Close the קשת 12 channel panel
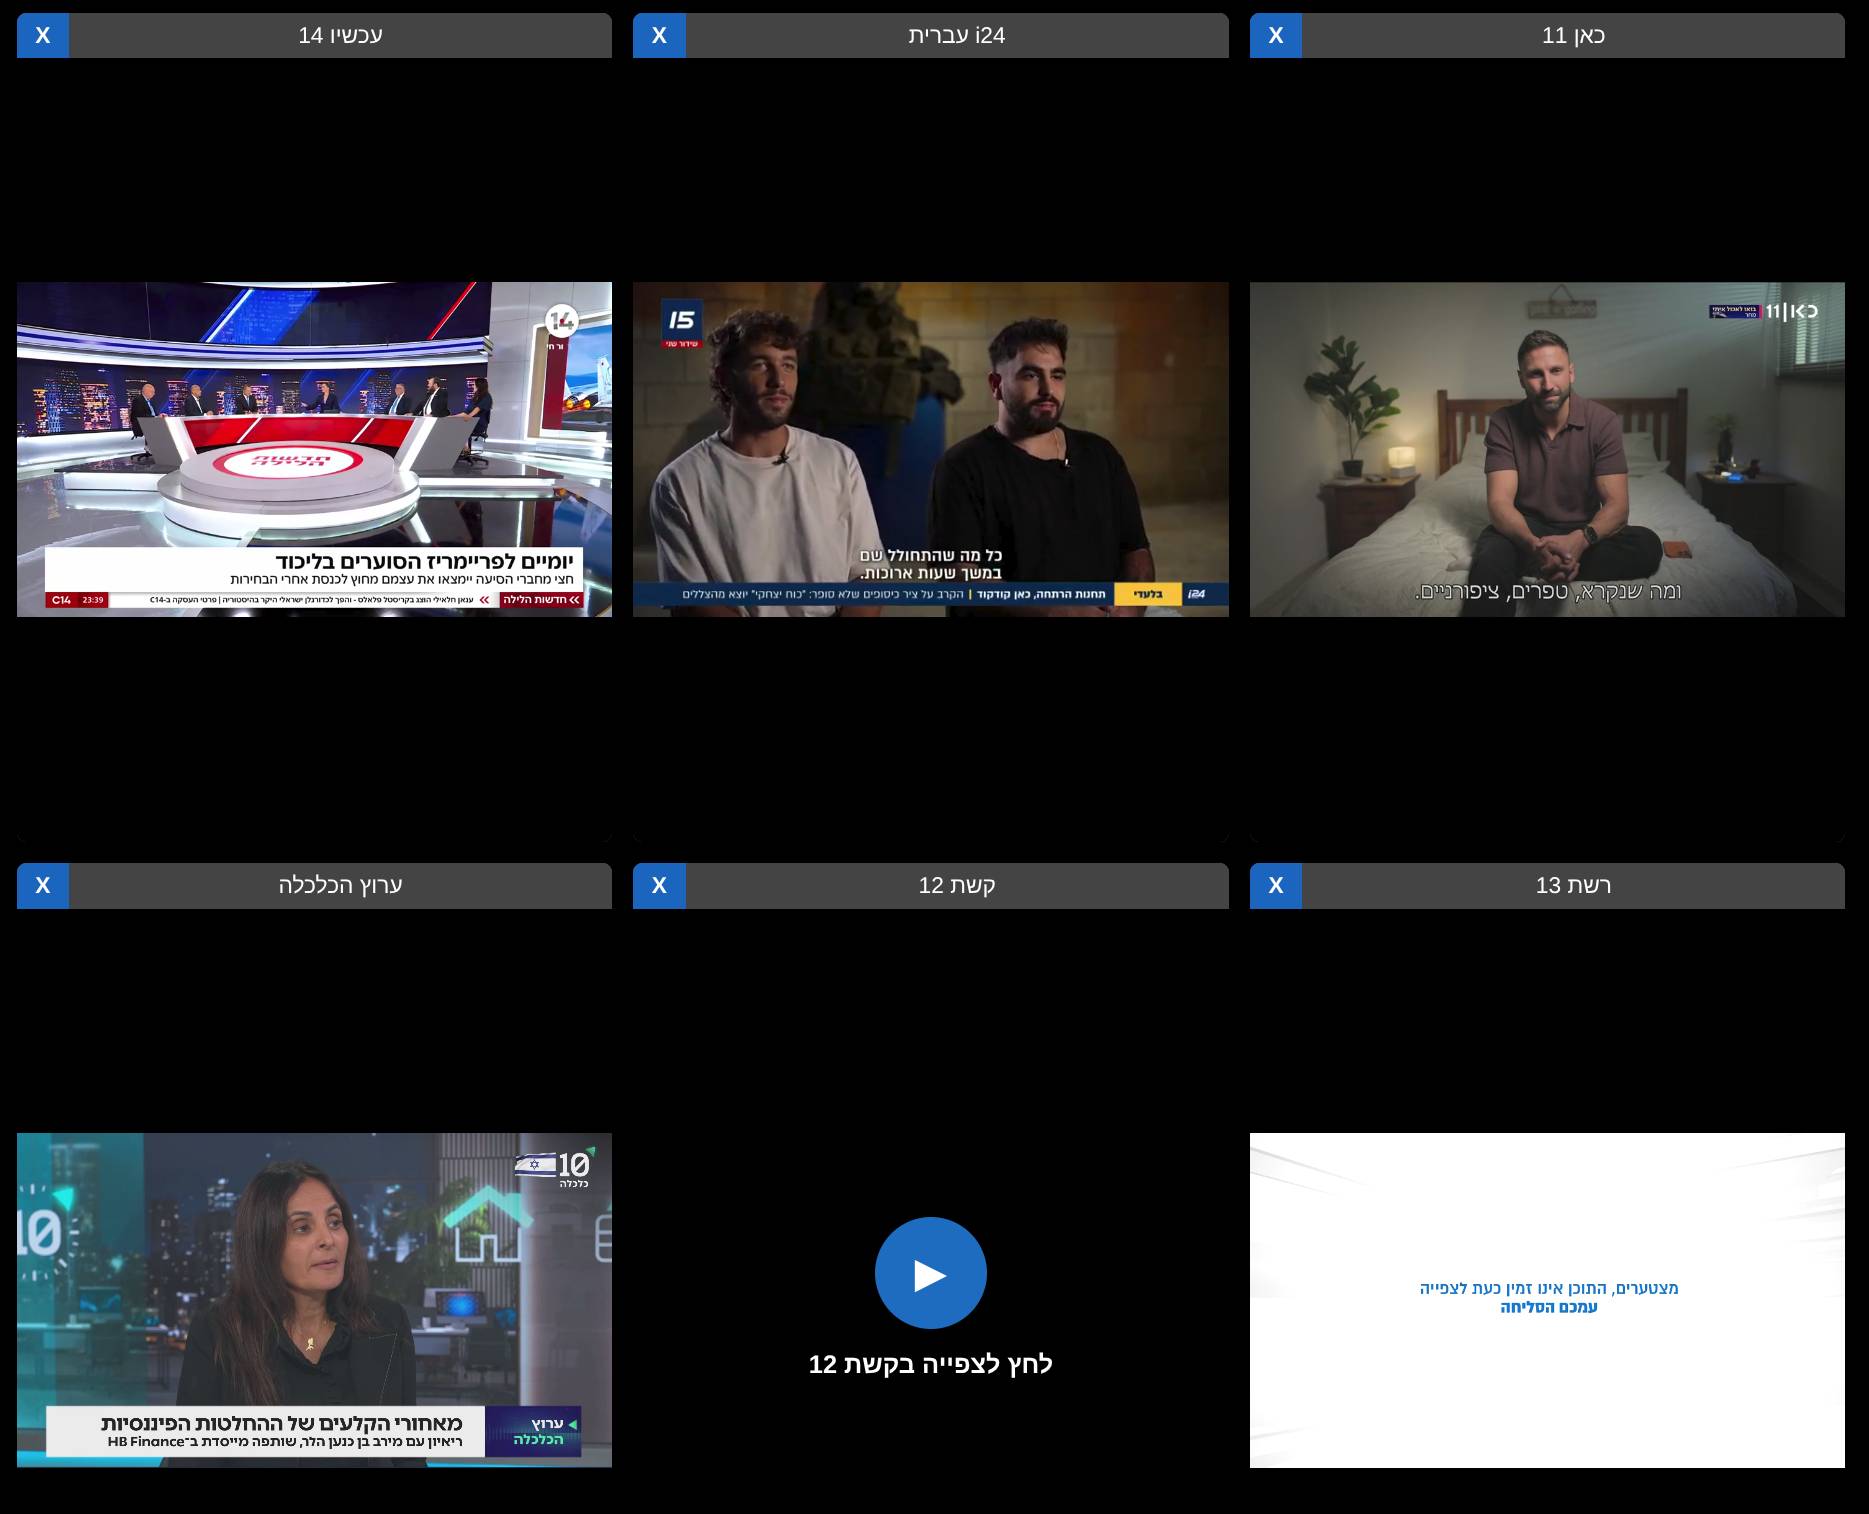1869x1514 pixels. tap(659, 885)
